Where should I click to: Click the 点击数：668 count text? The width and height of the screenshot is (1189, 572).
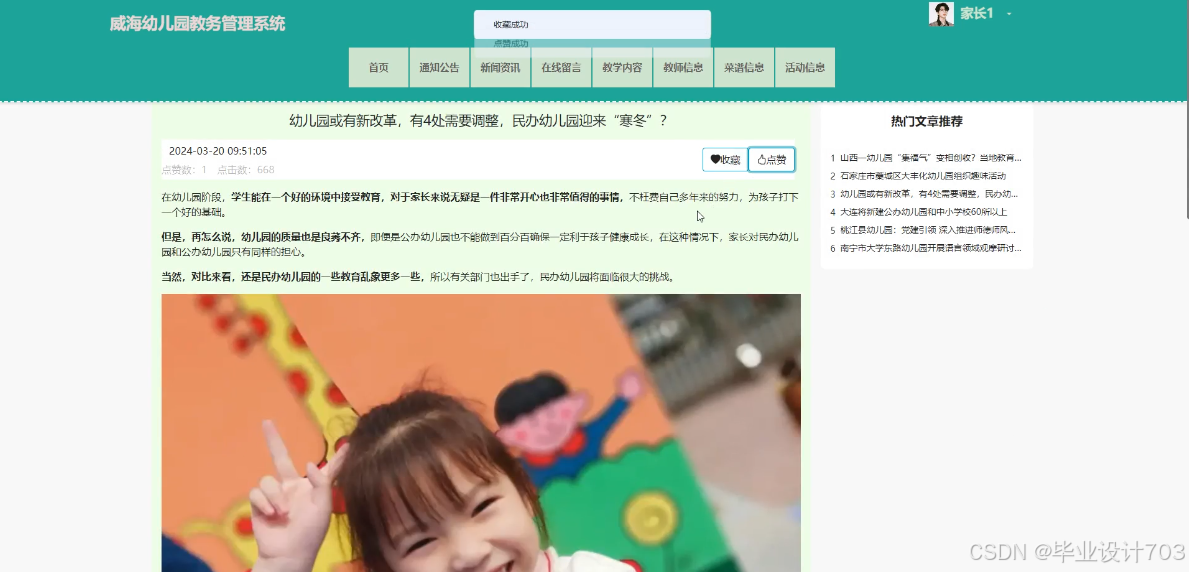[246, 170]
